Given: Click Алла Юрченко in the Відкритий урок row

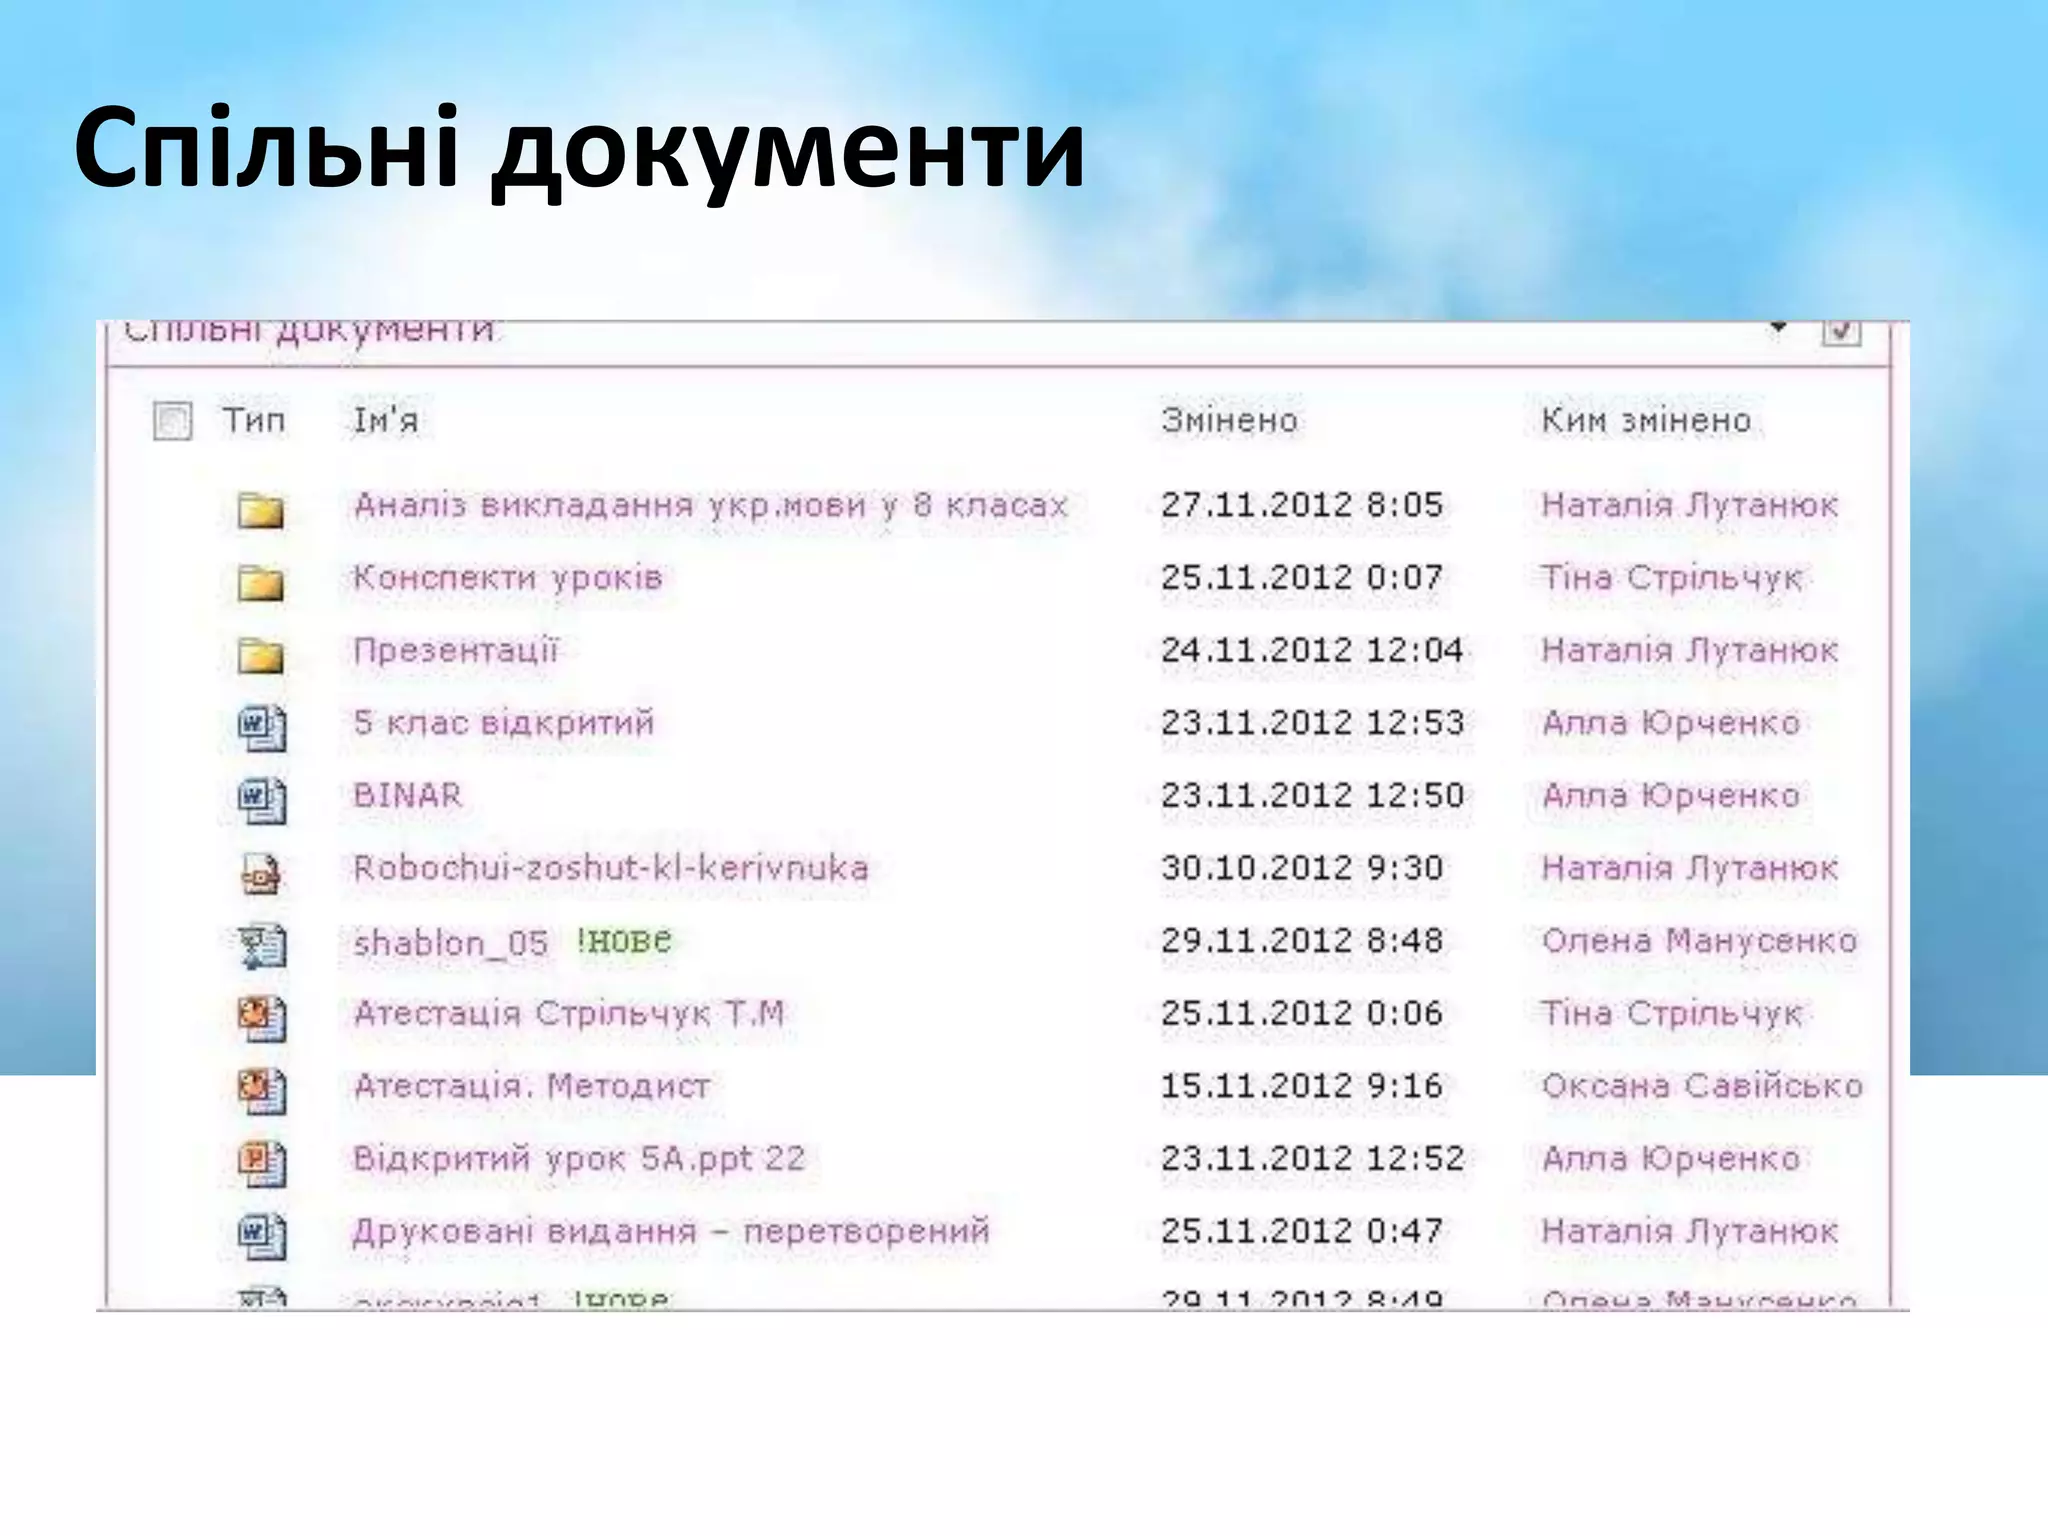Looking at the screenshot, I should click(x=1670, y=1159).
